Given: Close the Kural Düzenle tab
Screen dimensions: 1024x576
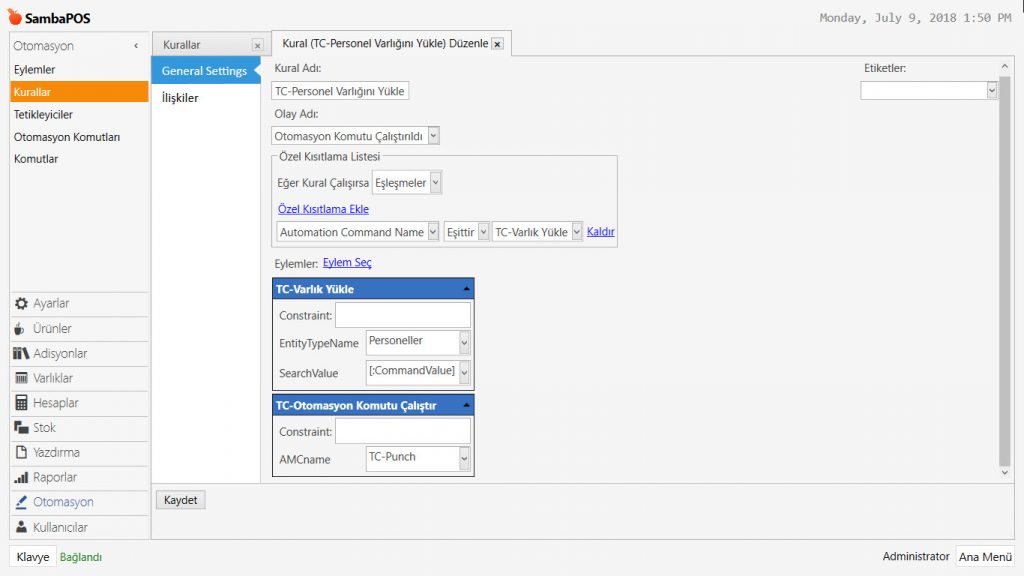Looking at the screenshot, I should [x=497, y=45].
